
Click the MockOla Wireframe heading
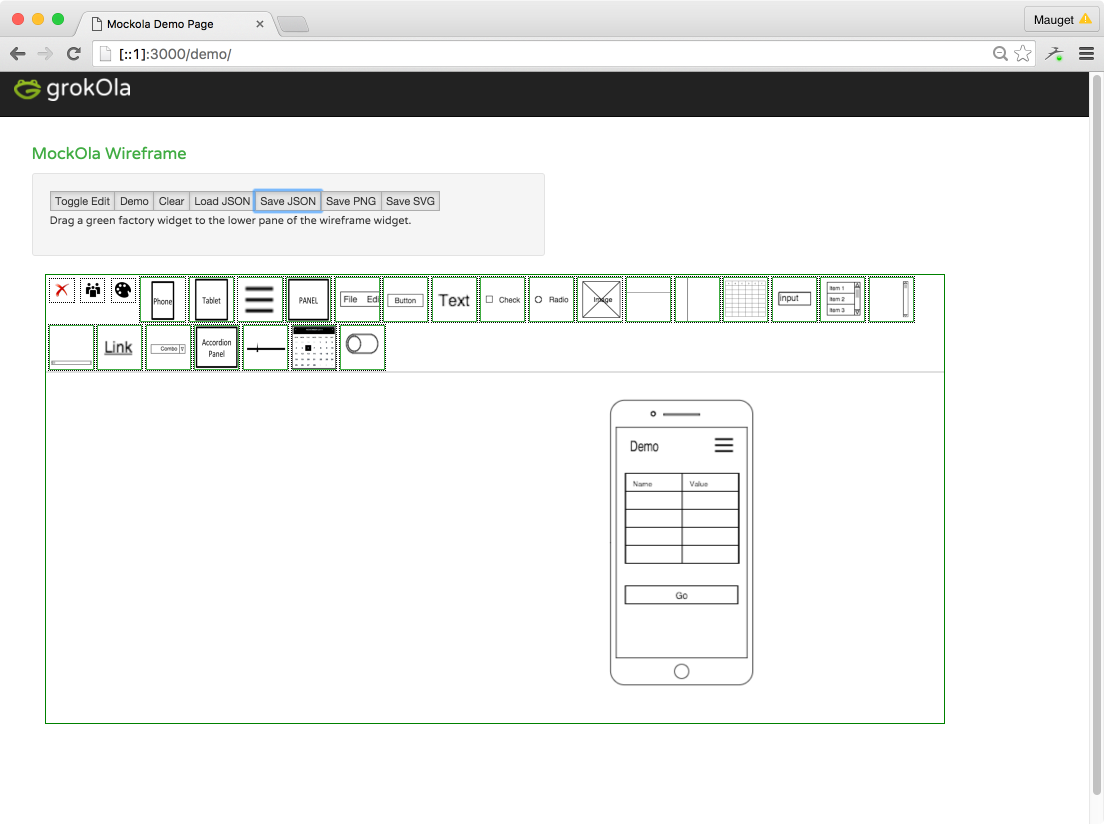point(109,154)
